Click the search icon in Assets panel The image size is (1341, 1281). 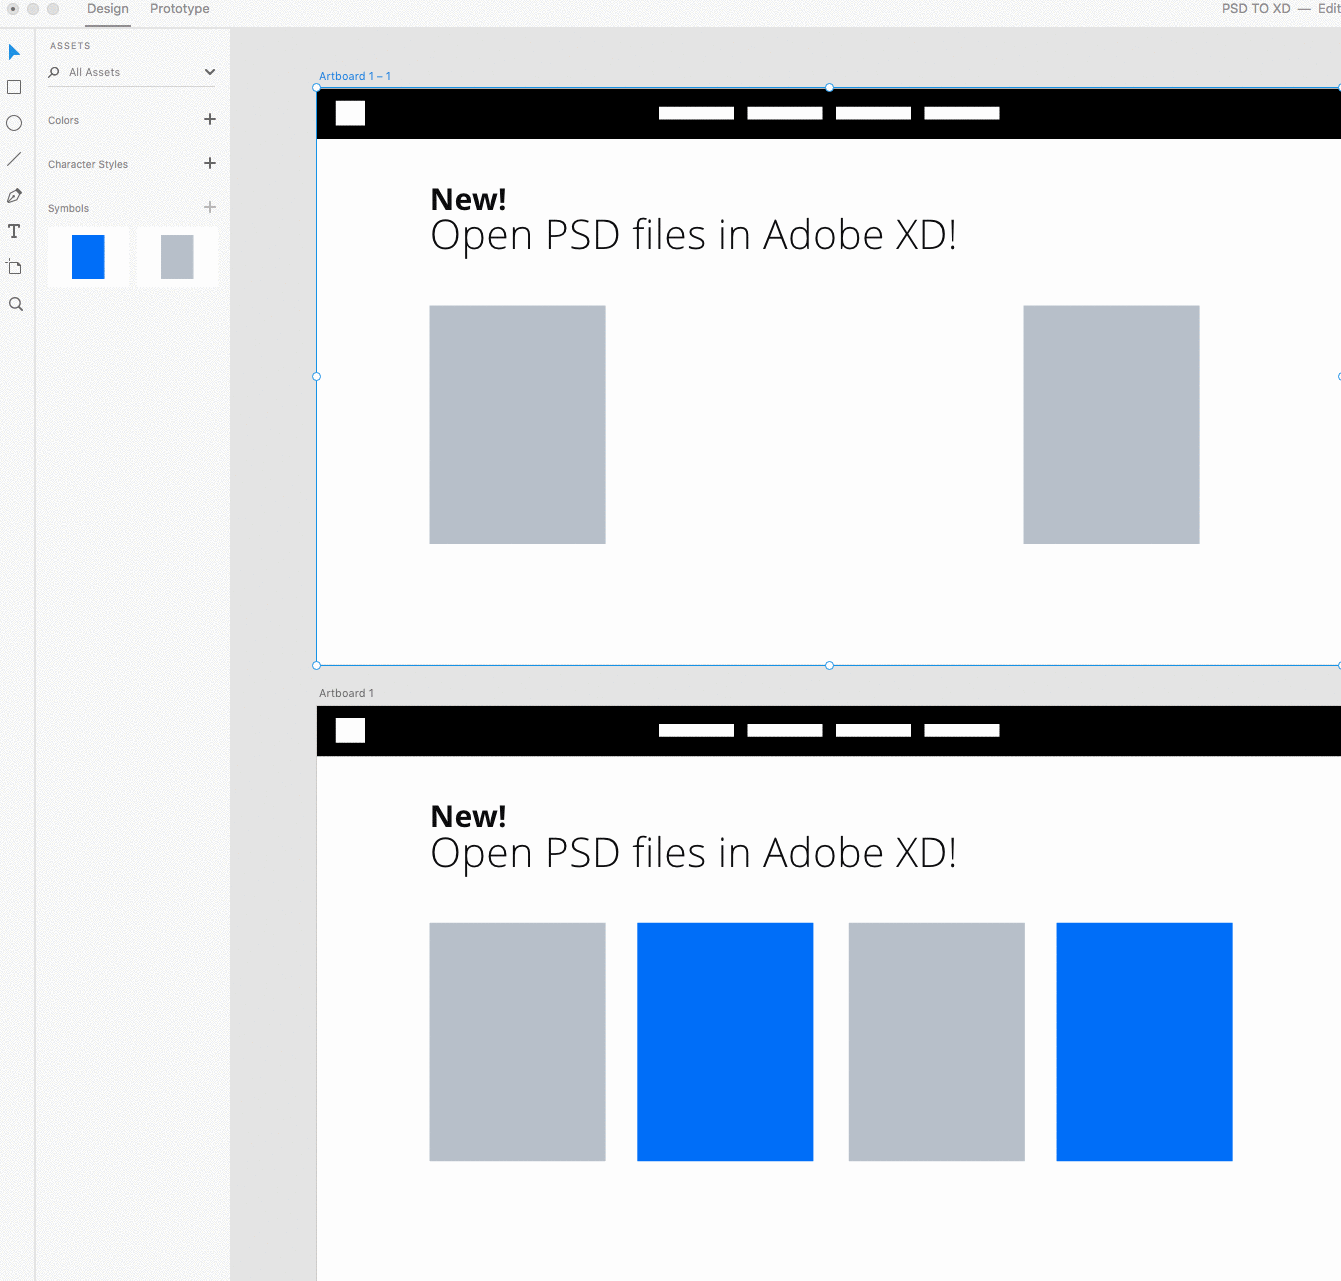tap(54, 72)
